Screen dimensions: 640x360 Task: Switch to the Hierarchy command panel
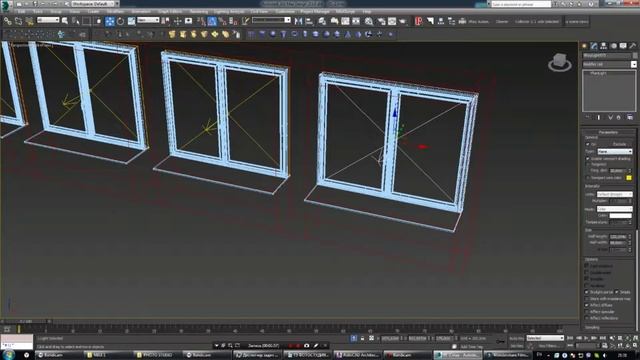[604, 46]
